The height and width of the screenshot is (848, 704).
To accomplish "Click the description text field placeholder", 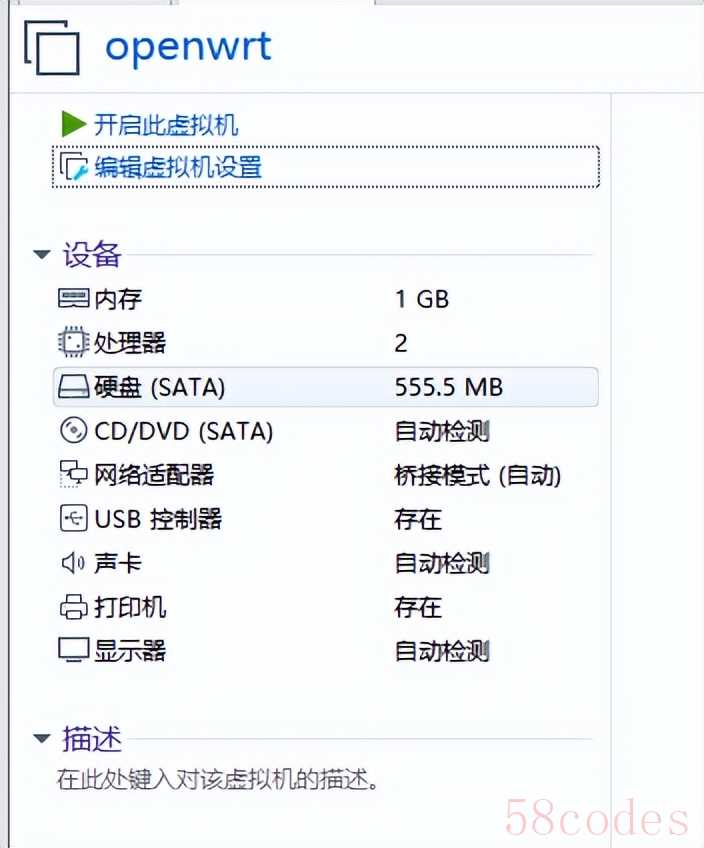I will [x=217, y=779].
